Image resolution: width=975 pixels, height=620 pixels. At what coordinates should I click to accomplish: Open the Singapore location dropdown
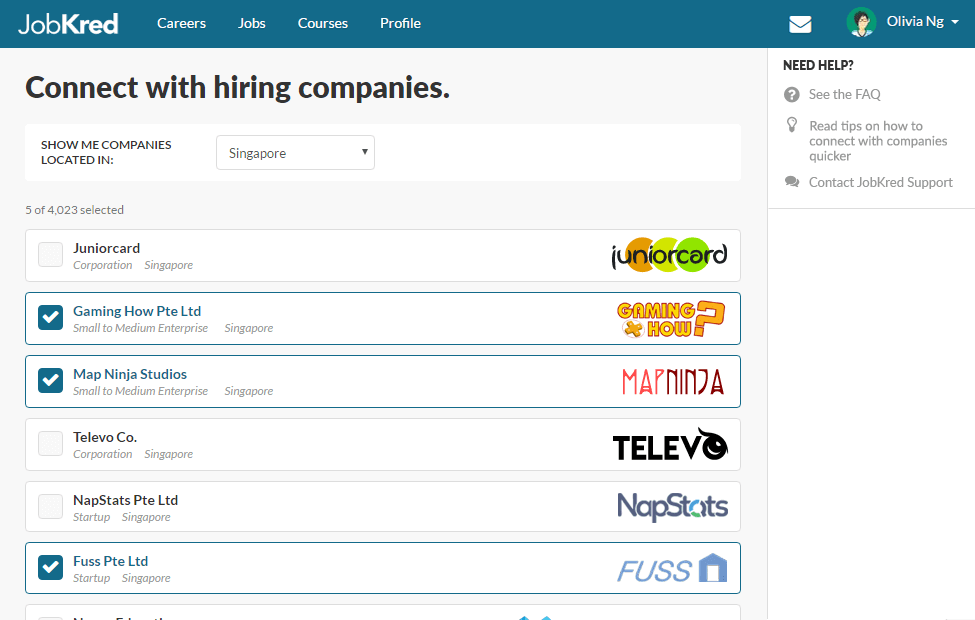click(x=295, y=152)
